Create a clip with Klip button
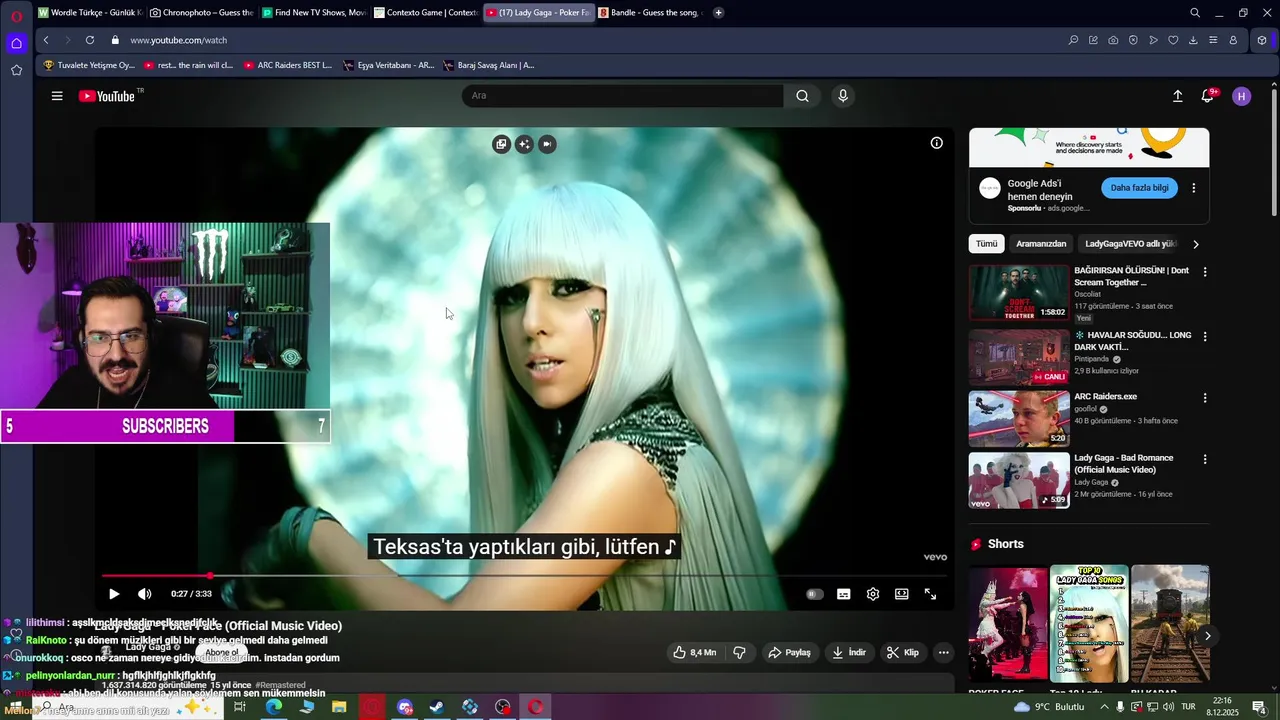The image size is (1280, 720). [x=902, y=652]
